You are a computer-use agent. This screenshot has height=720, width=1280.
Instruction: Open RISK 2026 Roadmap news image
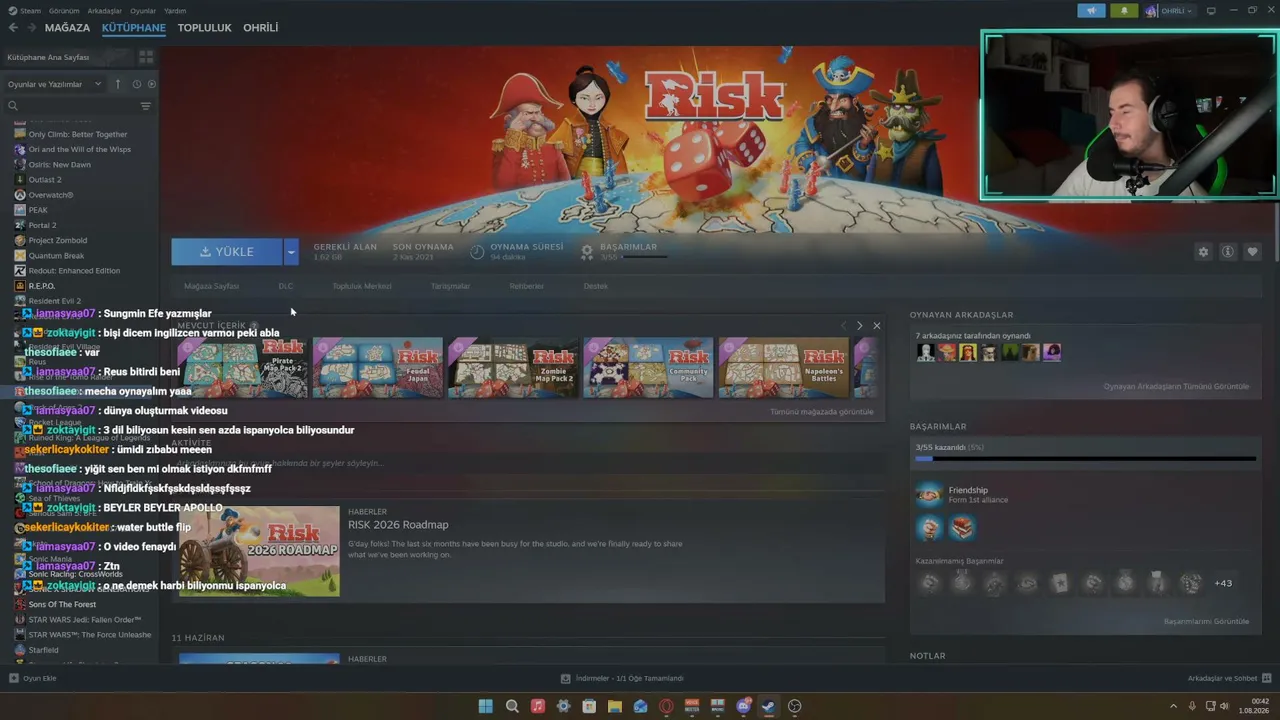(259, 551)
